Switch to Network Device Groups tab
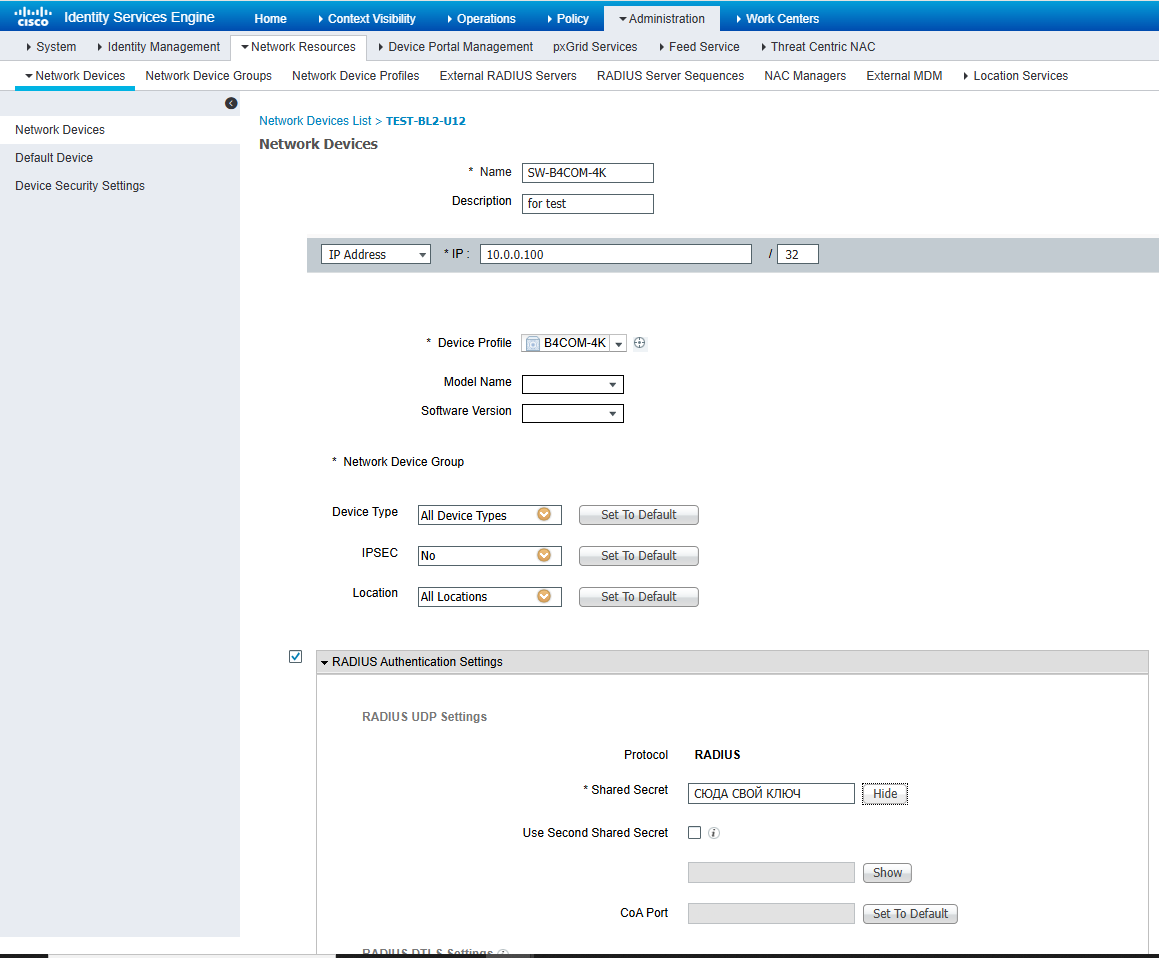1159x958 pixels. (208, 76)
